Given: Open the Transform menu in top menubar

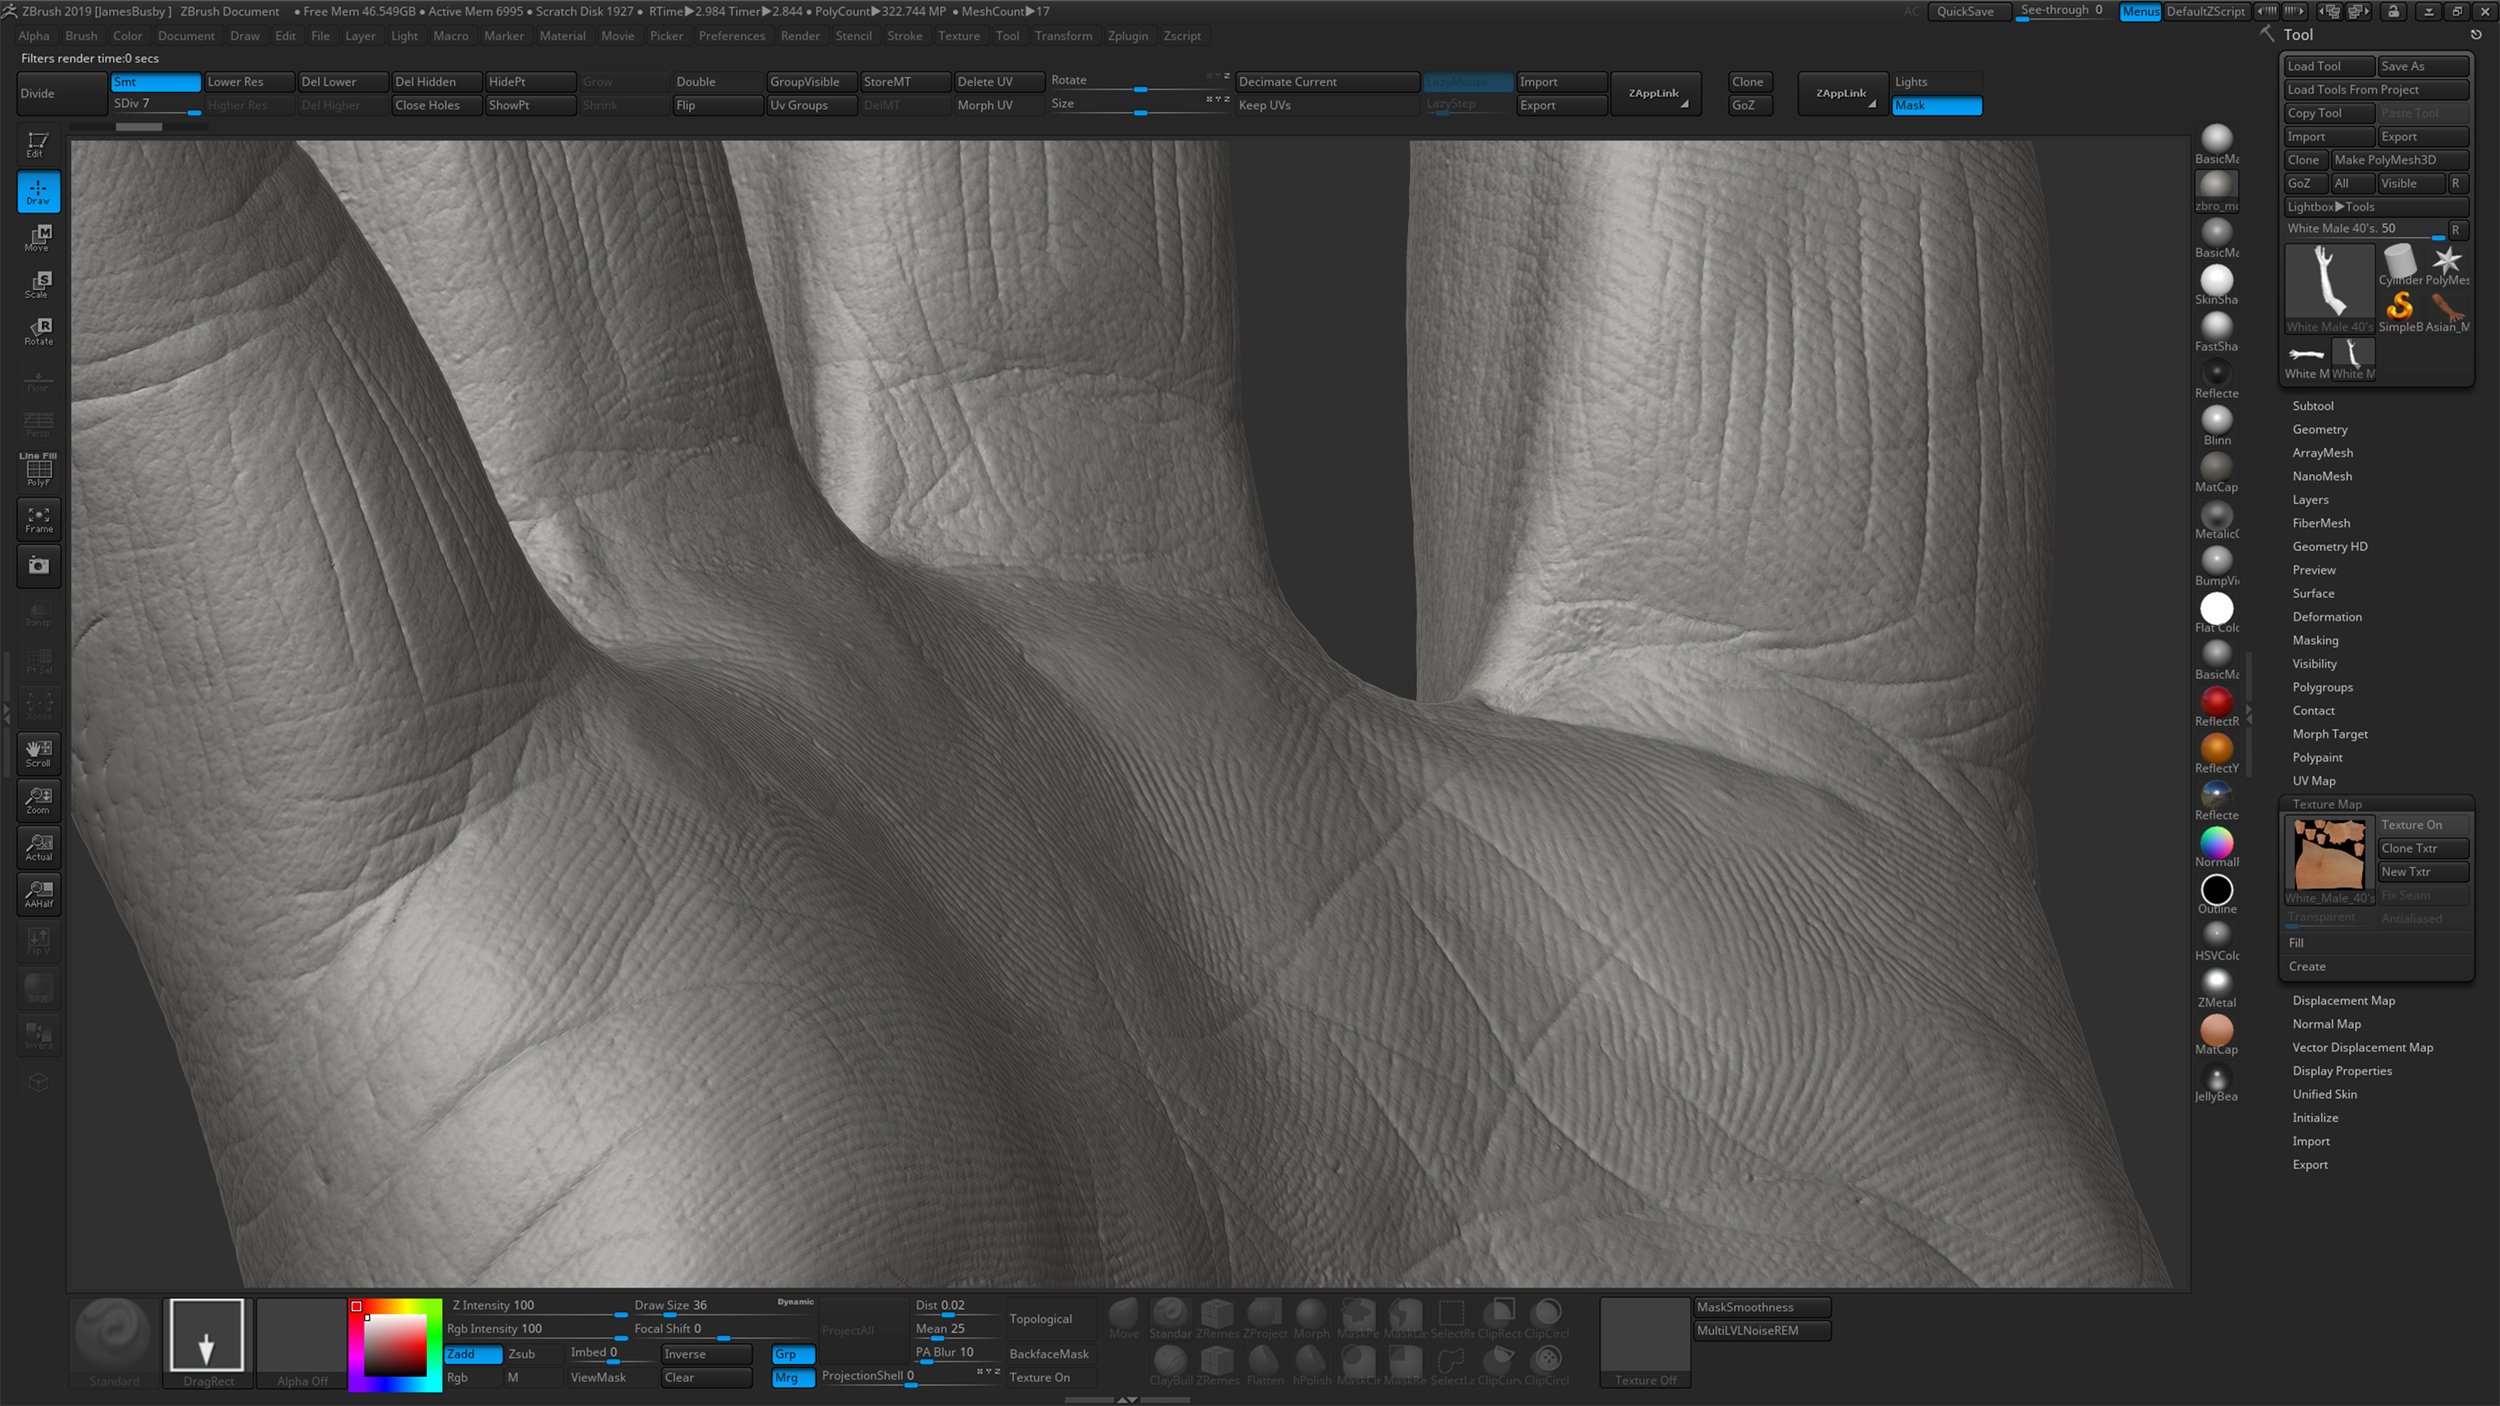Looking at the screenshot, I should 1066,36.
